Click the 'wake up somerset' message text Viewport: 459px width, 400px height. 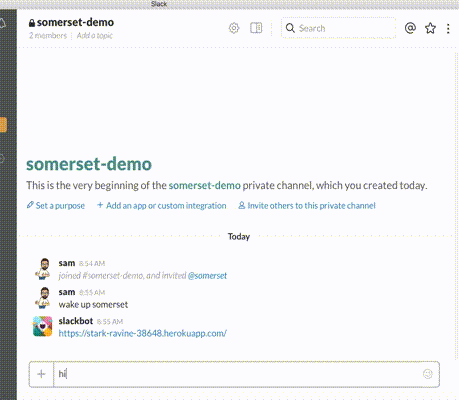click(x=93, y=304)
